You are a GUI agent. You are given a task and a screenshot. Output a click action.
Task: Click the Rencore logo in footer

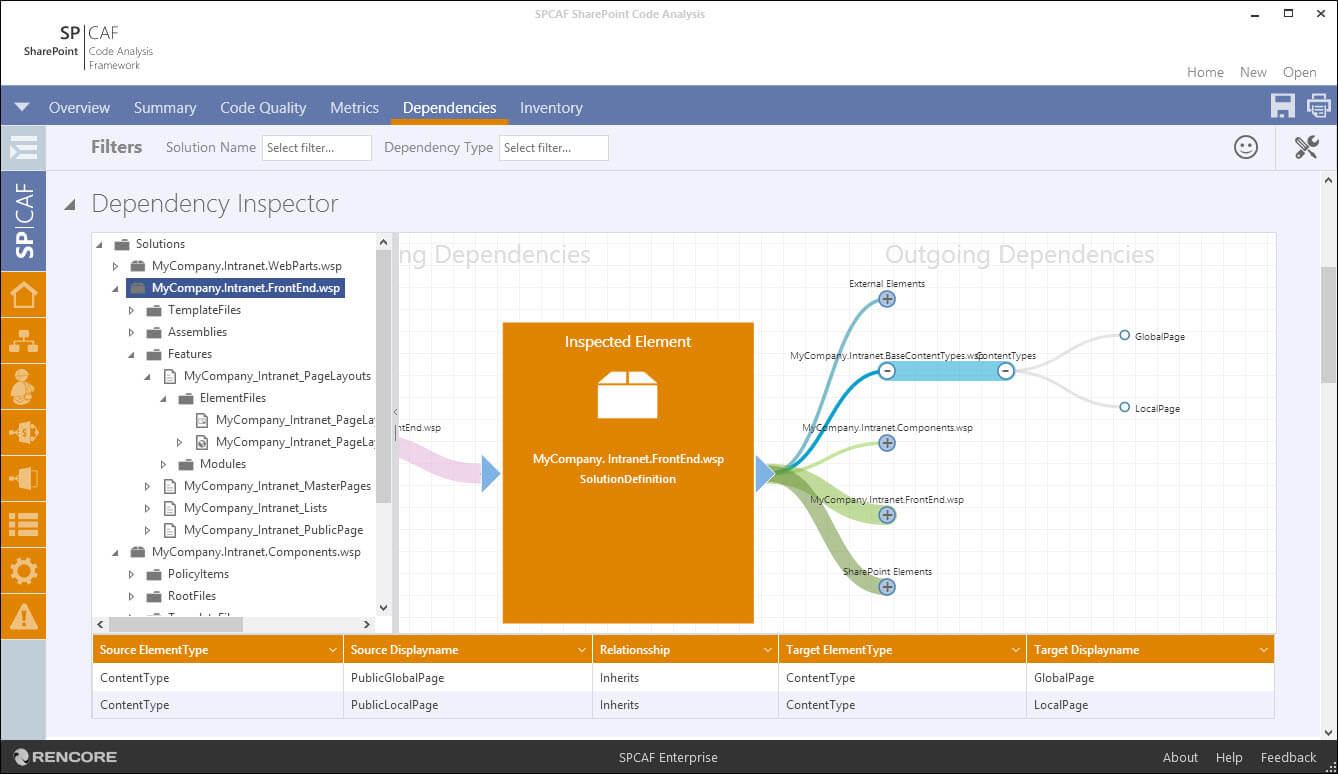pos(65,757)
